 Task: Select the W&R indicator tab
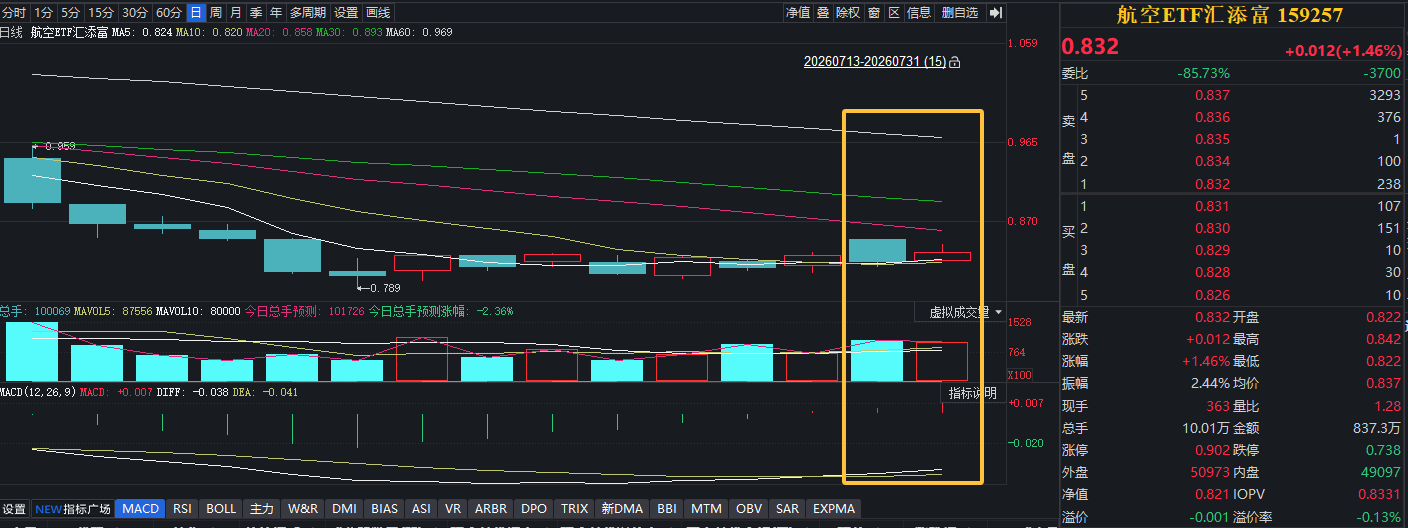click(x=303, y=509)
